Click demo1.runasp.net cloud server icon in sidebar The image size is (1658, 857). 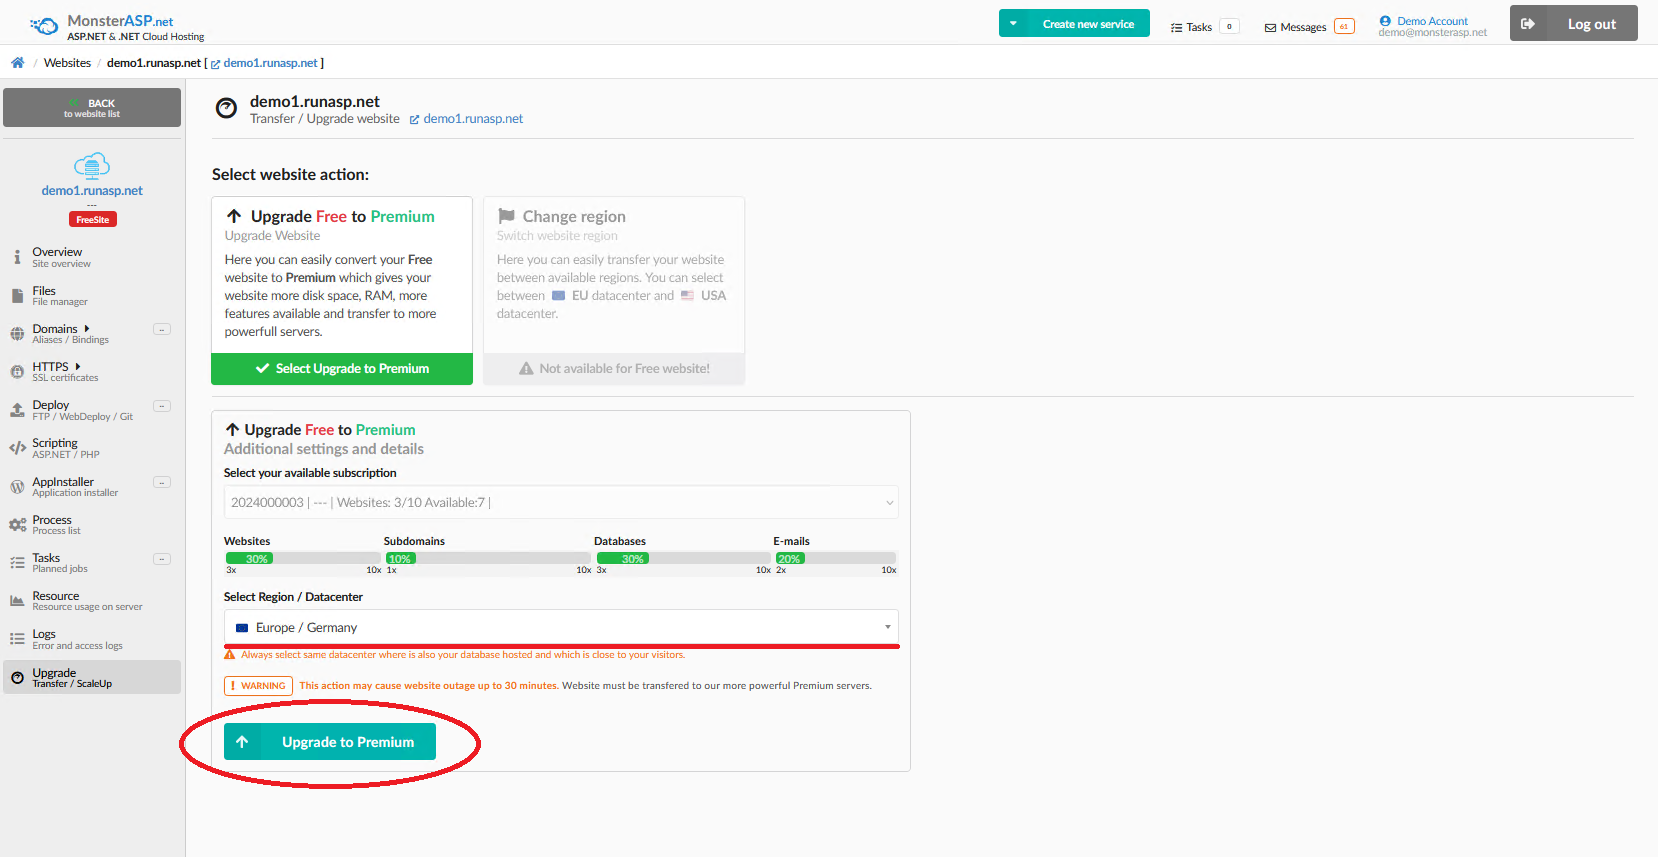(92, 165)
